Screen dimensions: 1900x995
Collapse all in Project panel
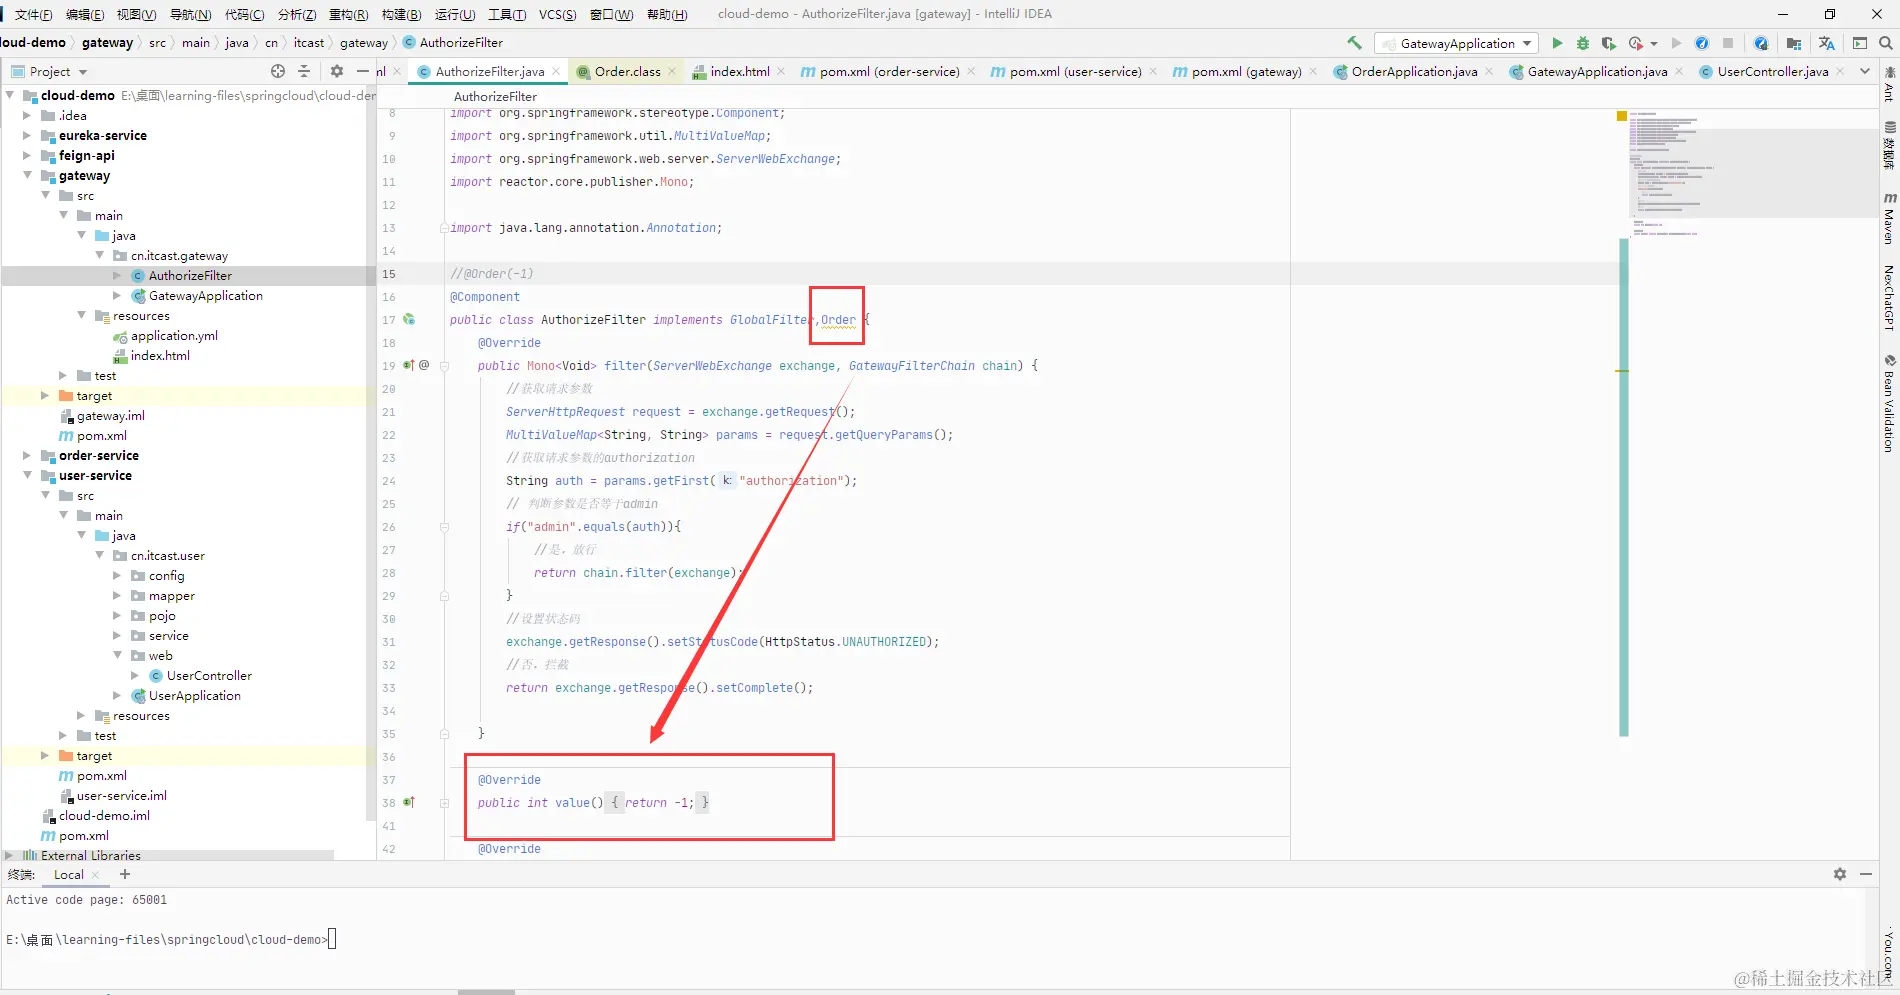[304, 71]
